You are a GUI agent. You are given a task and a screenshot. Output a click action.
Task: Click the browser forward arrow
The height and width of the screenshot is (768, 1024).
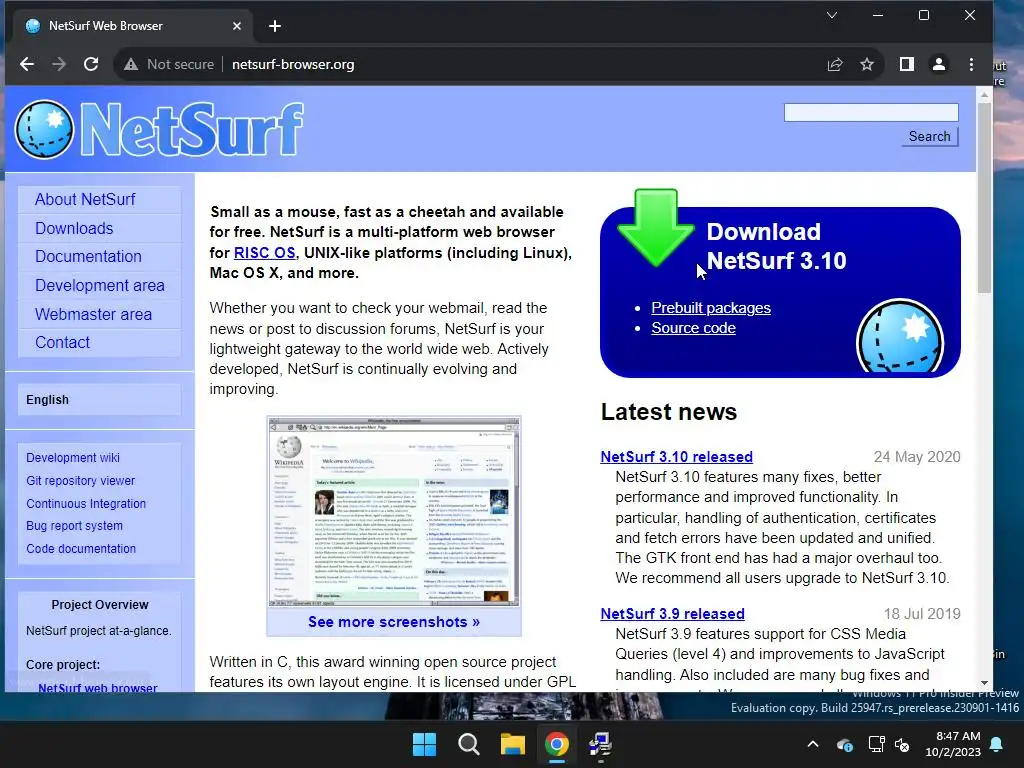pos(59,64)
